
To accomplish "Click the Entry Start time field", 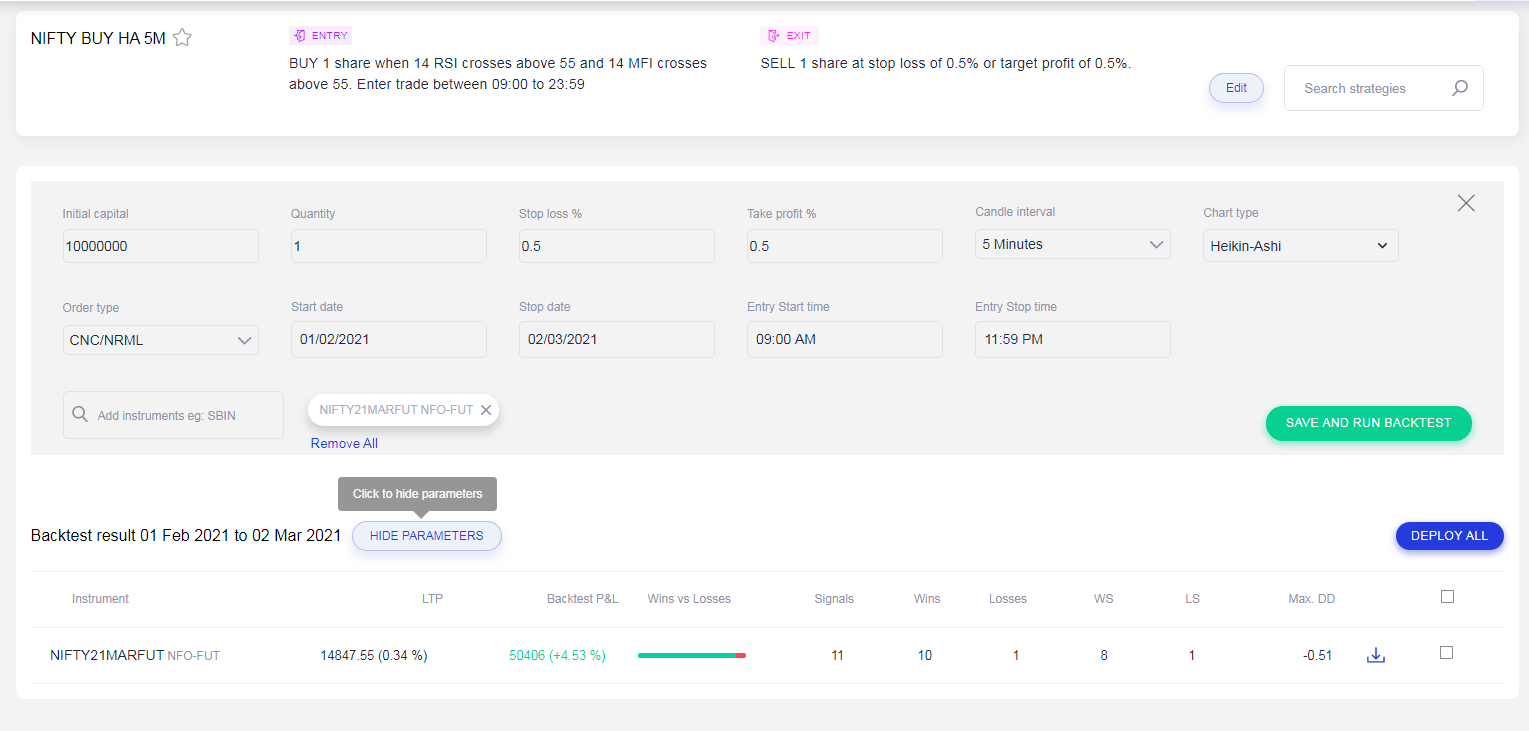I will pos(845,339).
